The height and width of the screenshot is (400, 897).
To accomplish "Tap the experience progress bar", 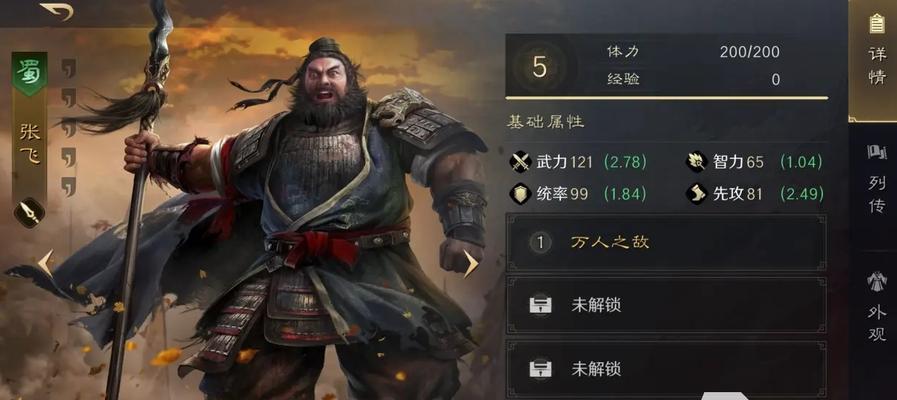I will [666, 98].
